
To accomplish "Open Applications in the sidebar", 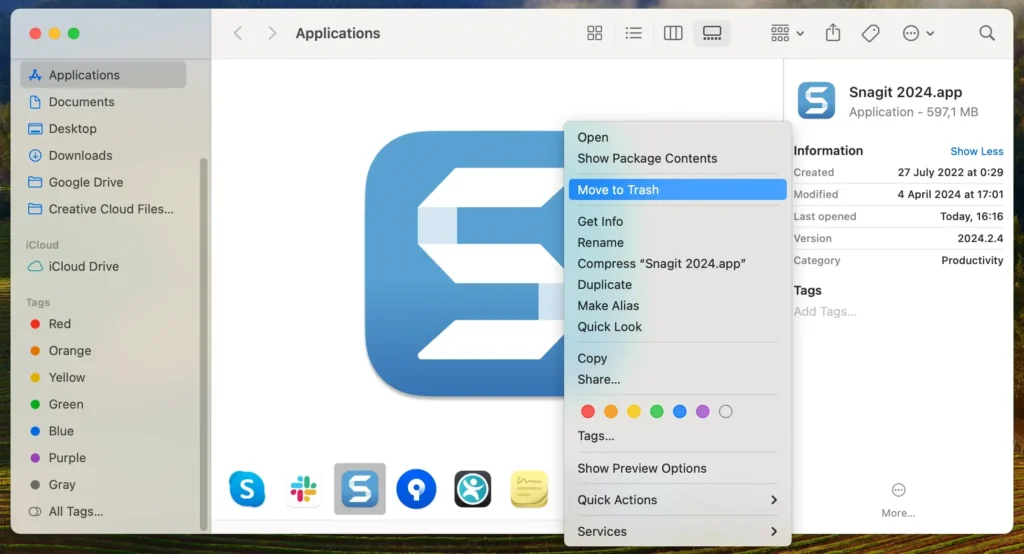I will [103, 75].
